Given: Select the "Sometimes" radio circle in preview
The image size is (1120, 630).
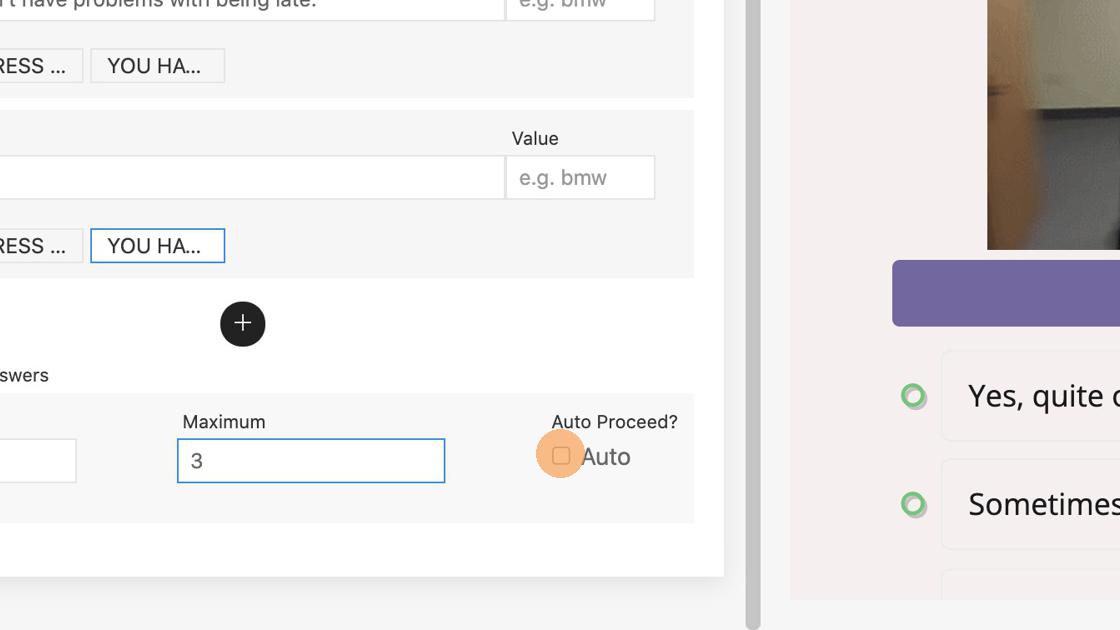Looking at the screenshot, I should 913,504.
